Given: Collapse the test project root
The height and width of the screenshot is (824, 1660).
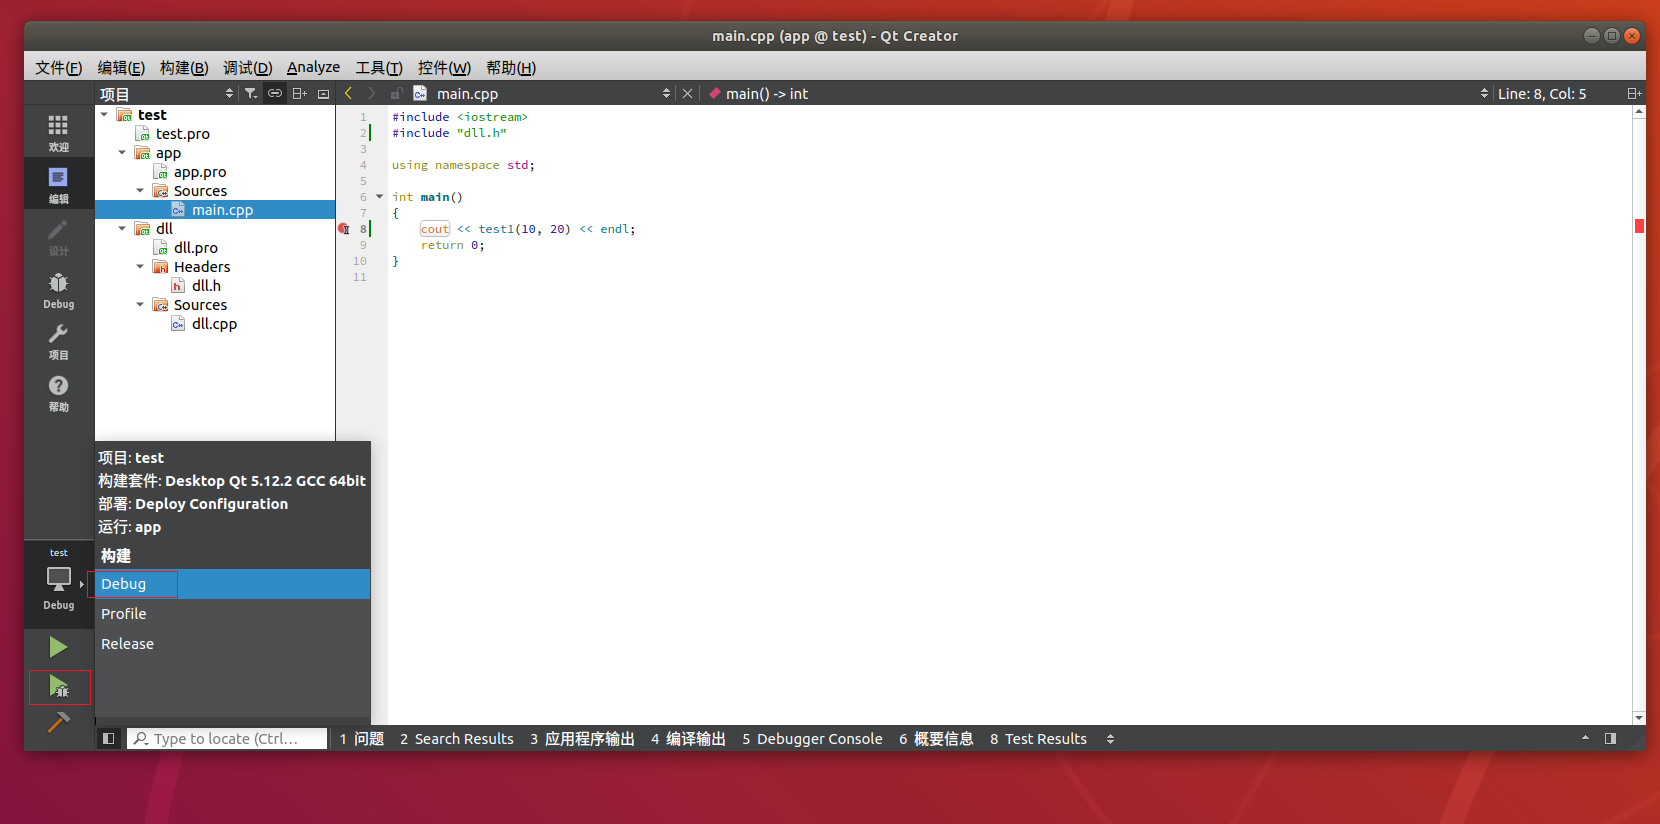Looking at the screenshot, I should tap(104, 115).
